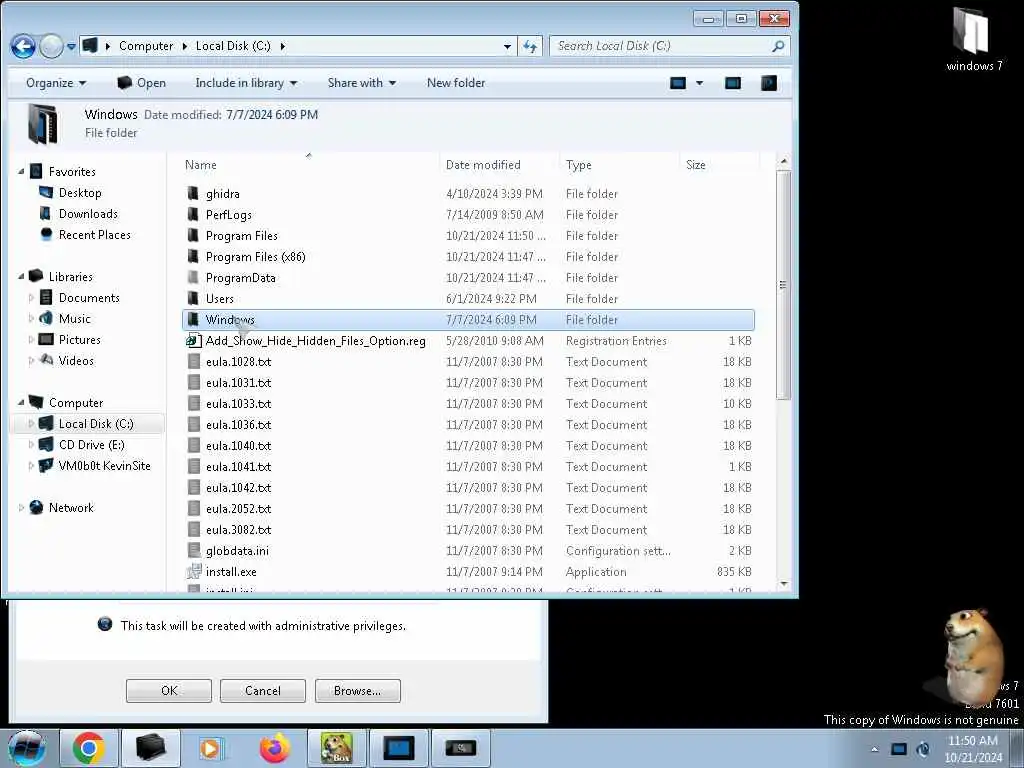Click the refresh button beside the address bar
This screenshot has height=768, width=1024.
click(x=530, y=46)
